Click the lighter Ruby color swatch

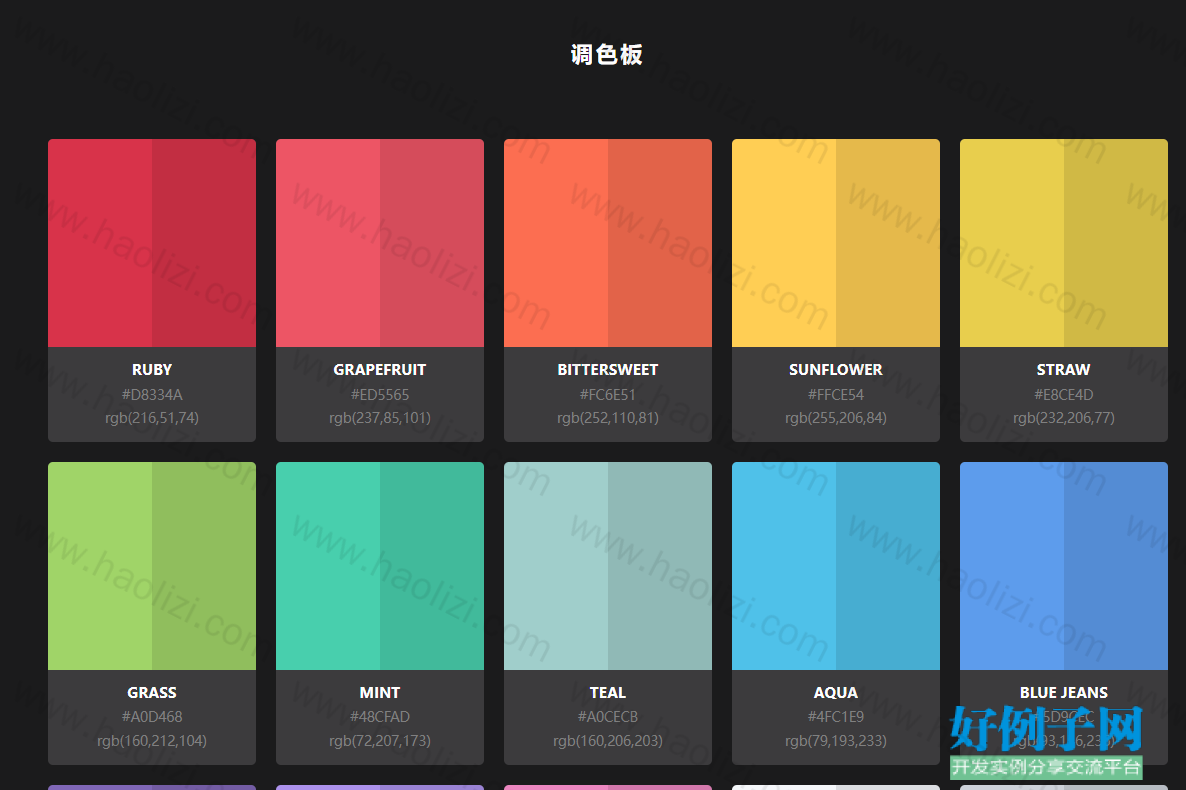pos(100,243)
